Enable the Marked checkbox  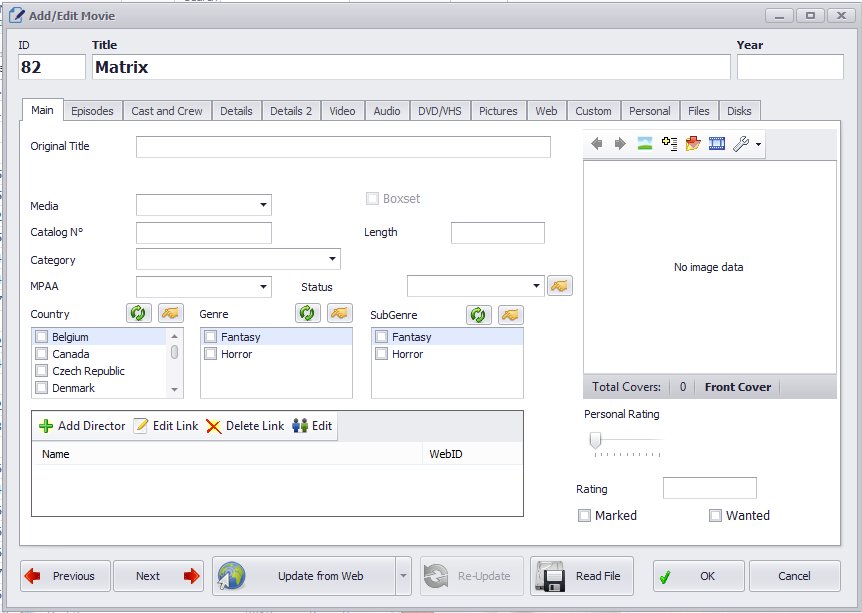pos(584,516)
